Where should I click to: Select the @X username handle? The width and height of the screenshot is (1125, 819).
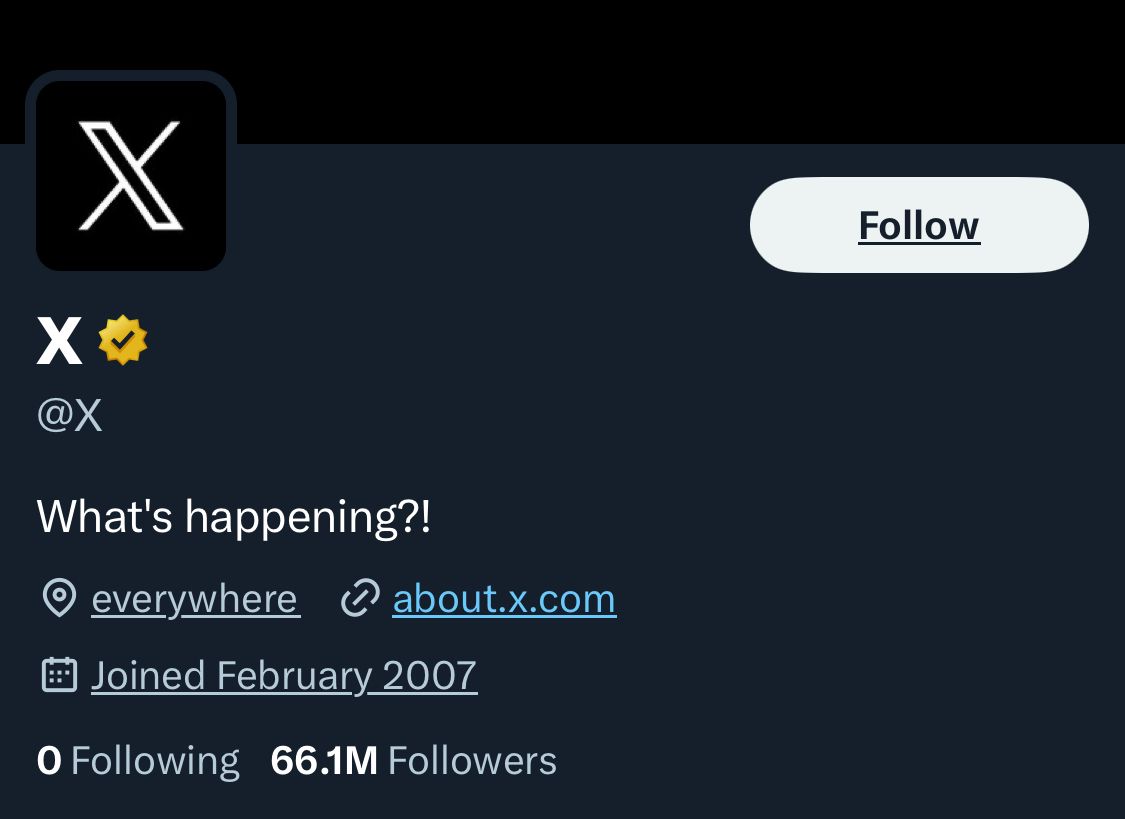[x=68, y=415]
